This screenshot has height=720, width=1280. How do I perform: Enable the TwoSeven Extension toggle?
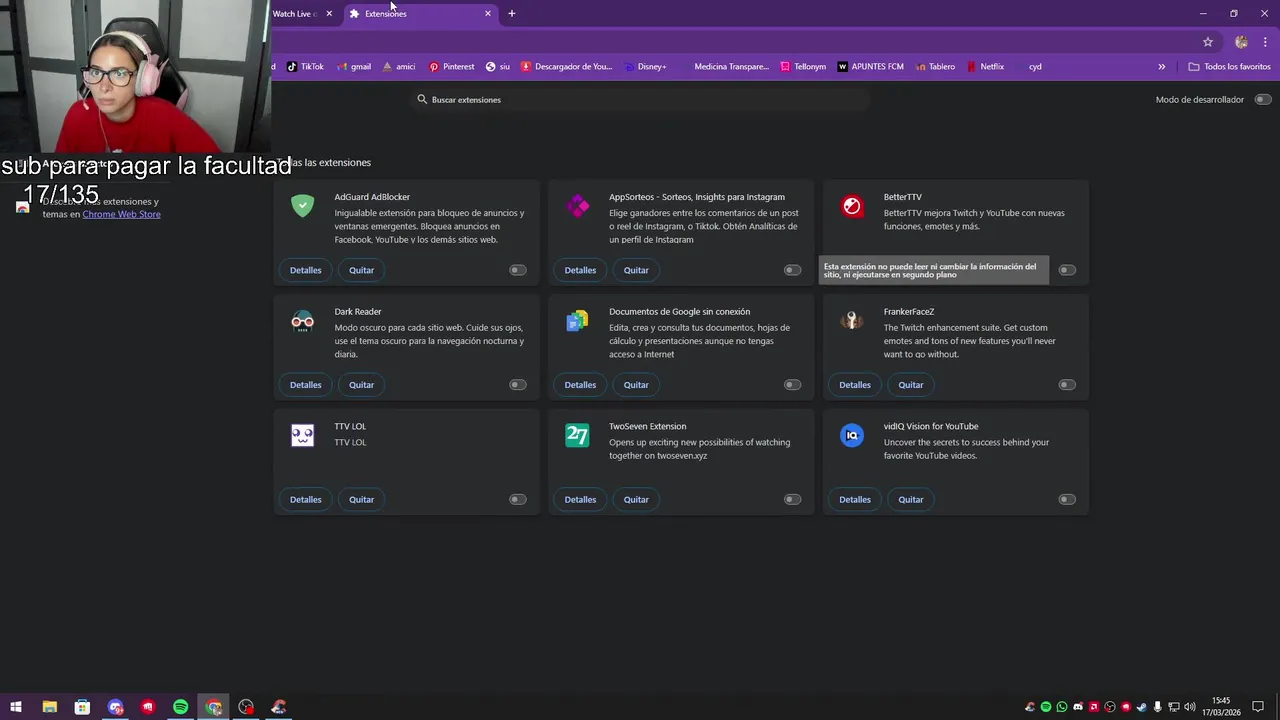click(x=792, y=499)
